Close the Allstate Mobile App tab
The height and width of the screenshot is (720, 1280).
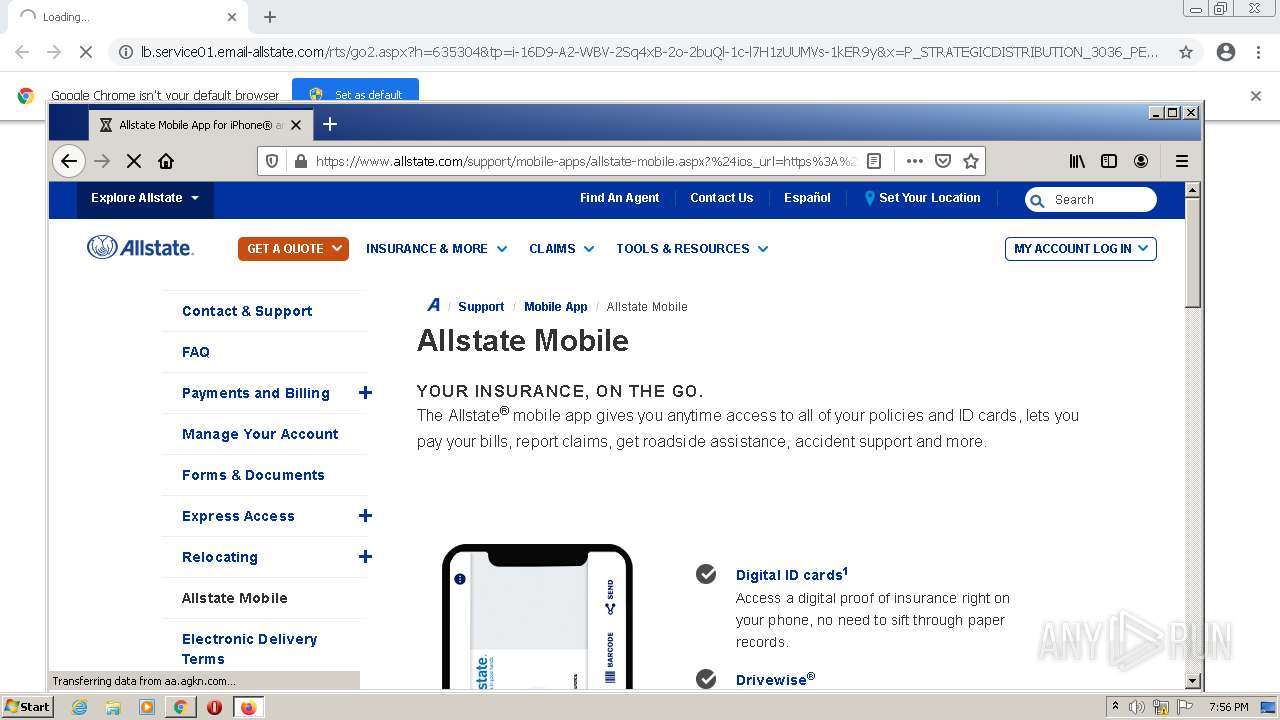(x=296, y=125)
